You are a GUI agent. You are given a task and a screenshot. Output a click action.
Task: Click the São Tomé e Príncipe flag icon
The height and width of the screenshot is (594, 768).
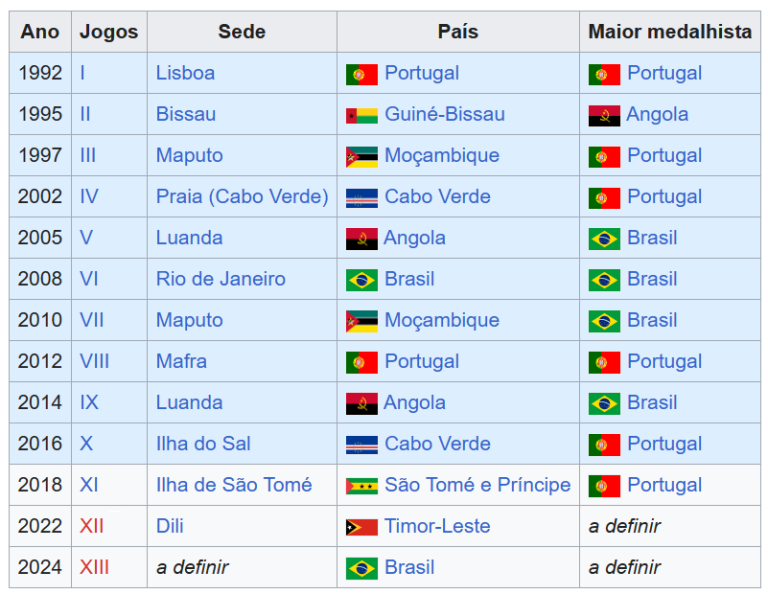361,486
